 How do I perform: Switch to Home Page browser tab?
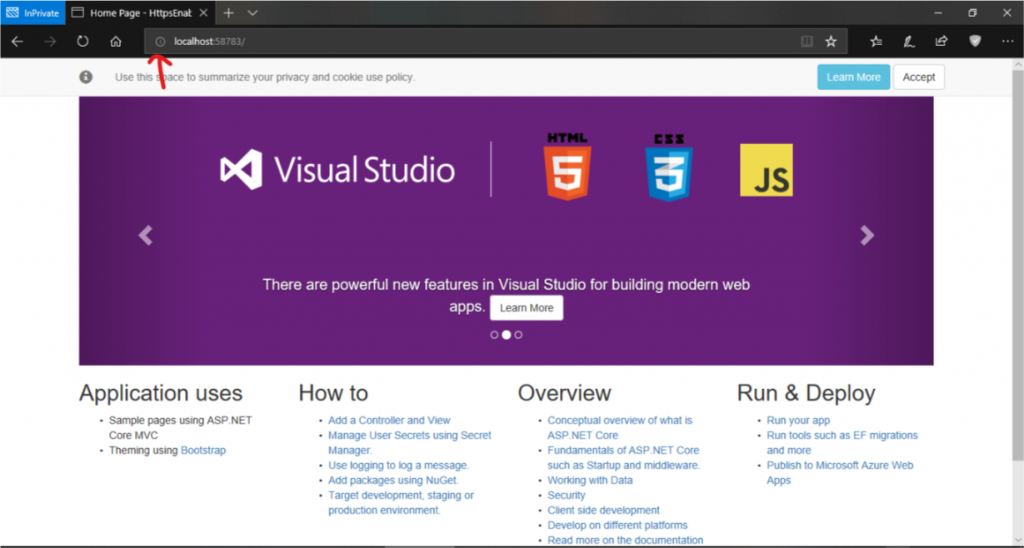tap(140, 12)
